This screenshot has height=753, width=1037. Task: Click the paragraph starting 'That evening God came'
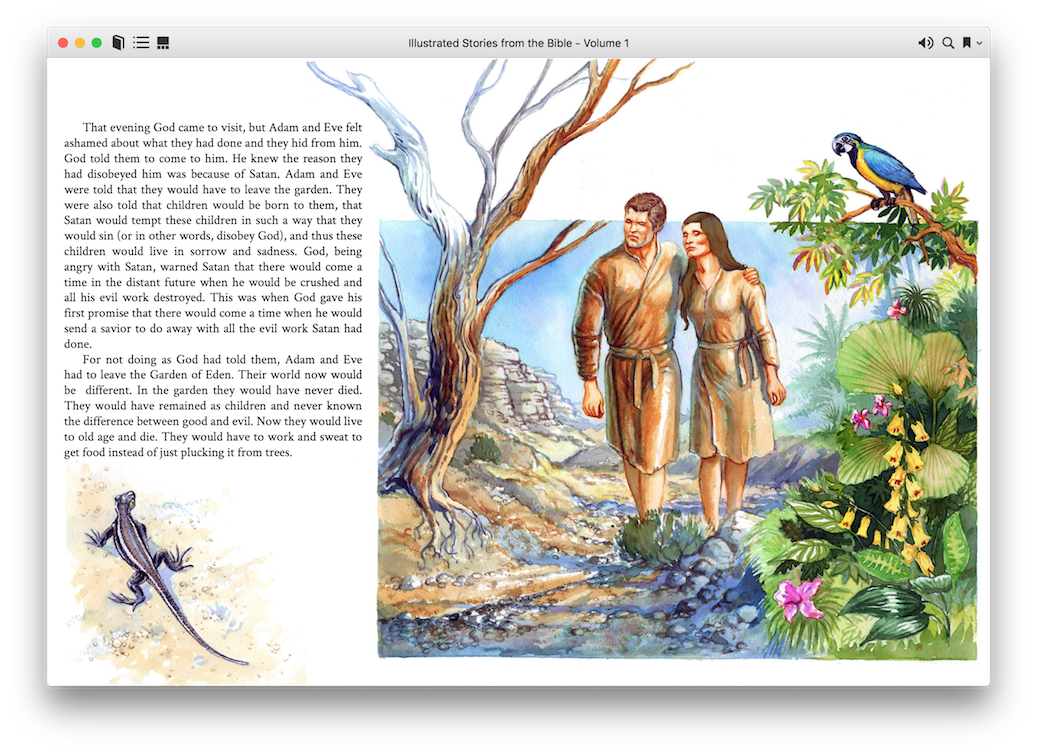(x=213, y=235)
